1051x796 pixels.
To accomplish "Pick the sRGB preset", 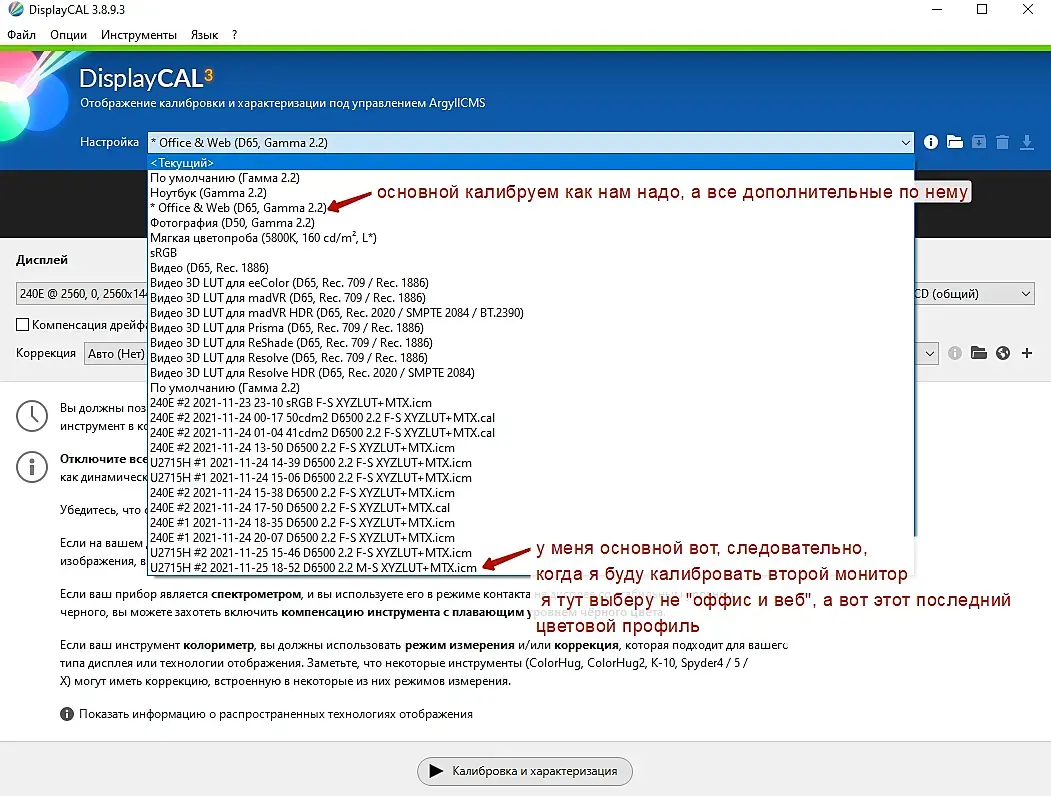I will pyautogui.click(x=531, y=253).
